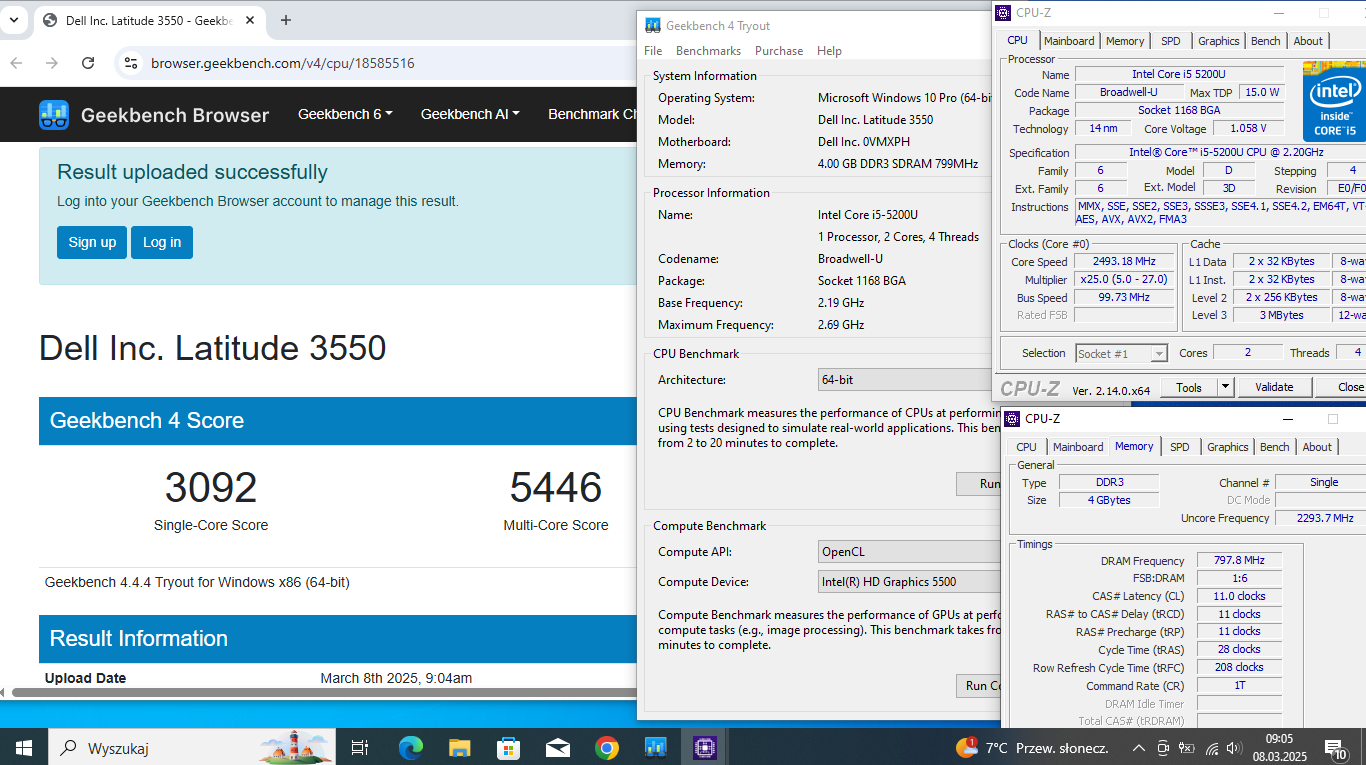Select Mainboard tab in lower CPU-Z window

tap(1078, 447)
